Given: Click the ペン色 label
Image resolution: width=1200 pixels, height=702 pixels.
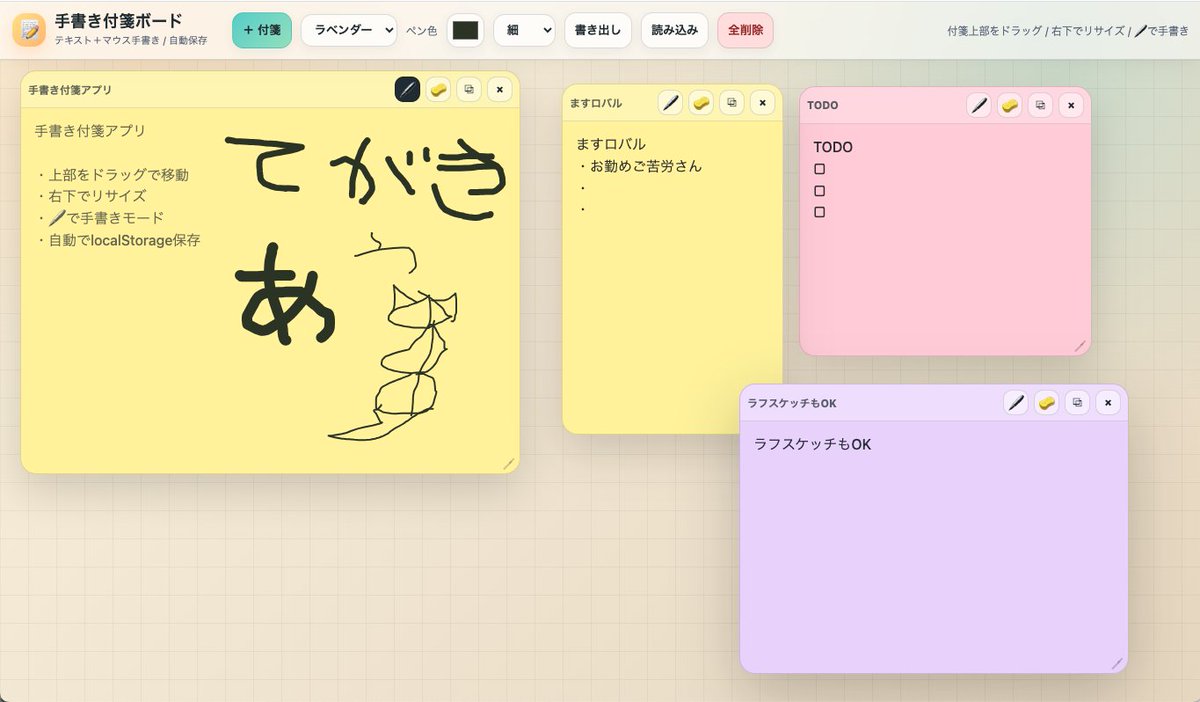Looking at the screenshot, I should (421, 31).
